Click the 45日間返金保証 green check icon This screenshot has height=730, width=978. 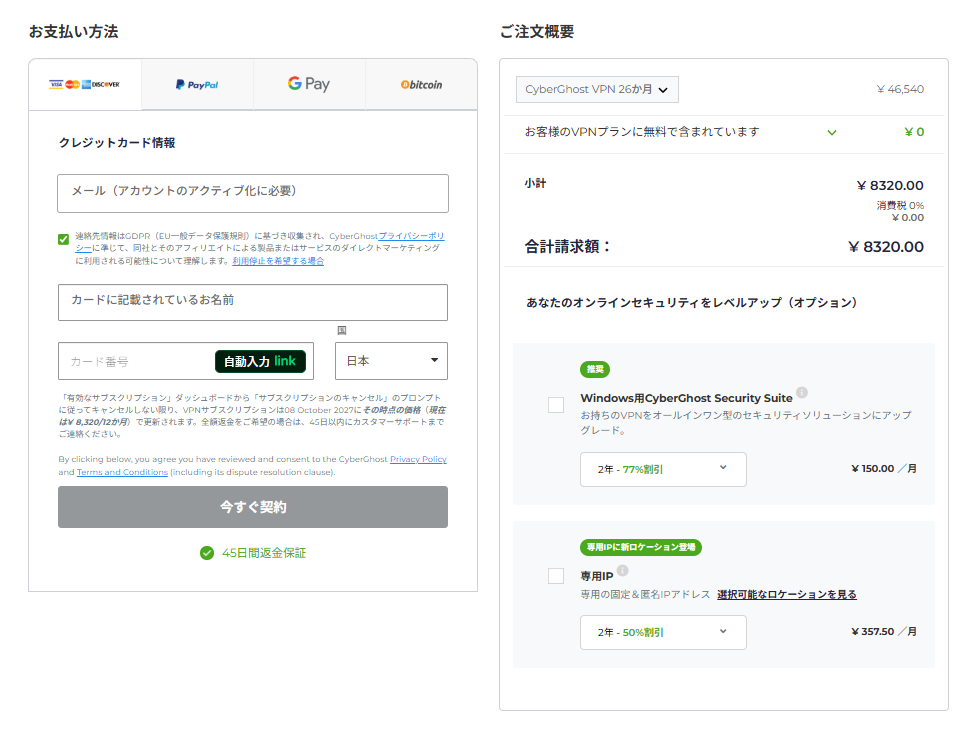[x=207, y=553]
